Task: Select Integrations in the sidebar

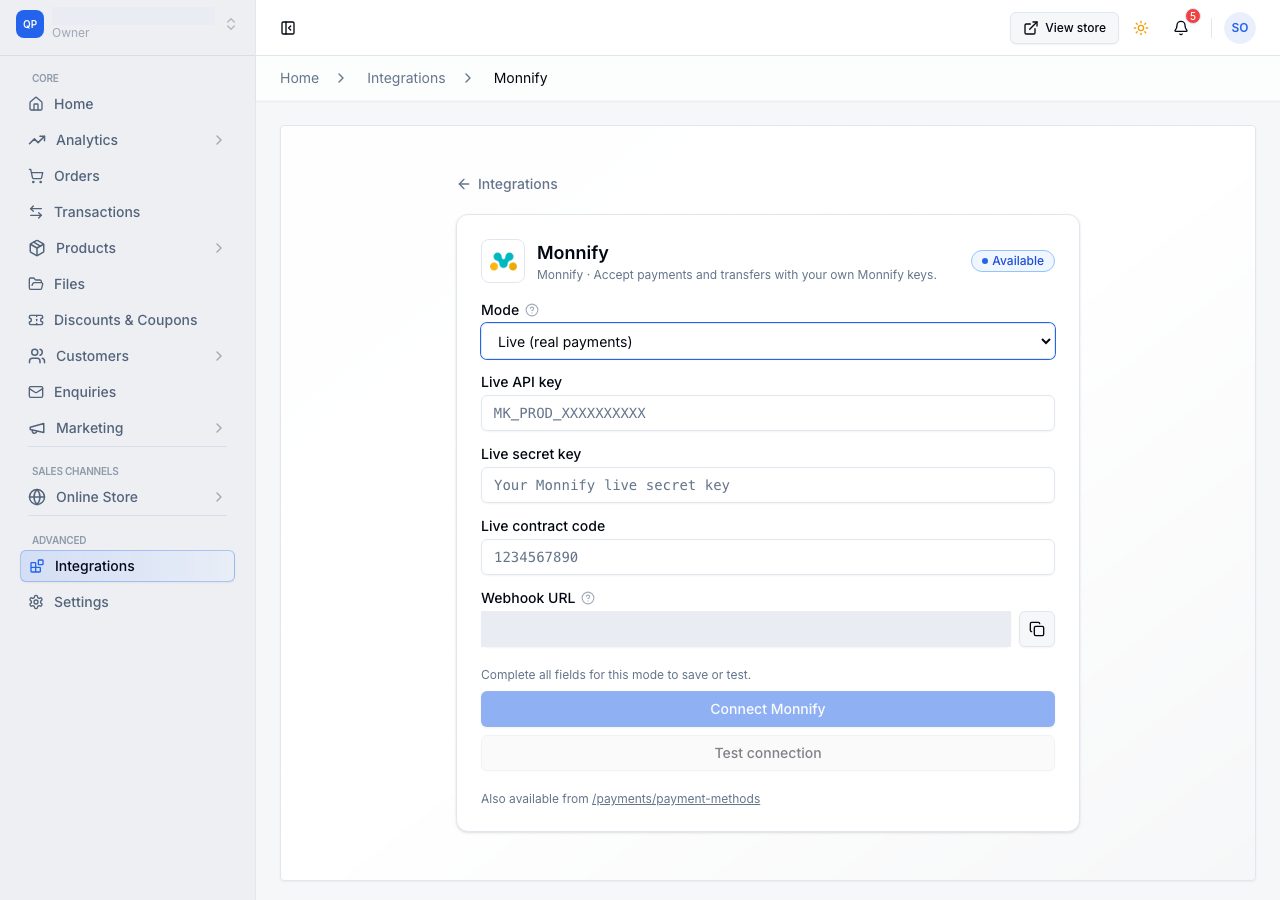Action: (127, 566)
